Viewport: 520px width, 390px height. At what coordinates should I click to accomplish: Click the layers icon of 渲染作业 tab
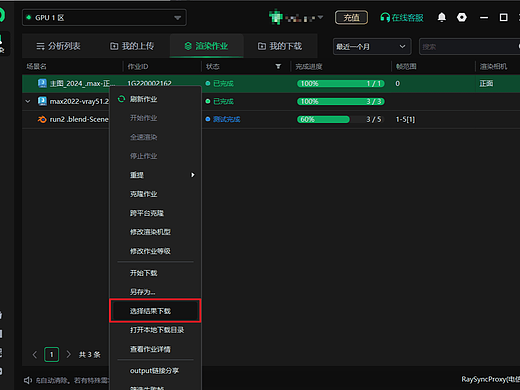pos(188,46)
